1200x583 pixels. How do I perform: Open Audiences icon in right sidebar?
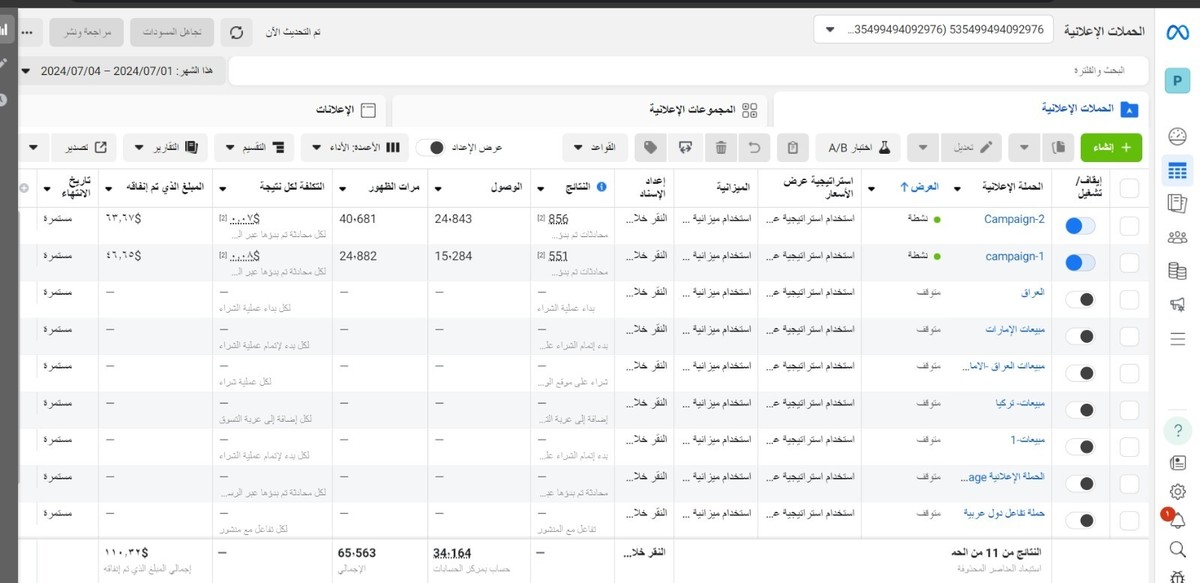coord(1177,237)
